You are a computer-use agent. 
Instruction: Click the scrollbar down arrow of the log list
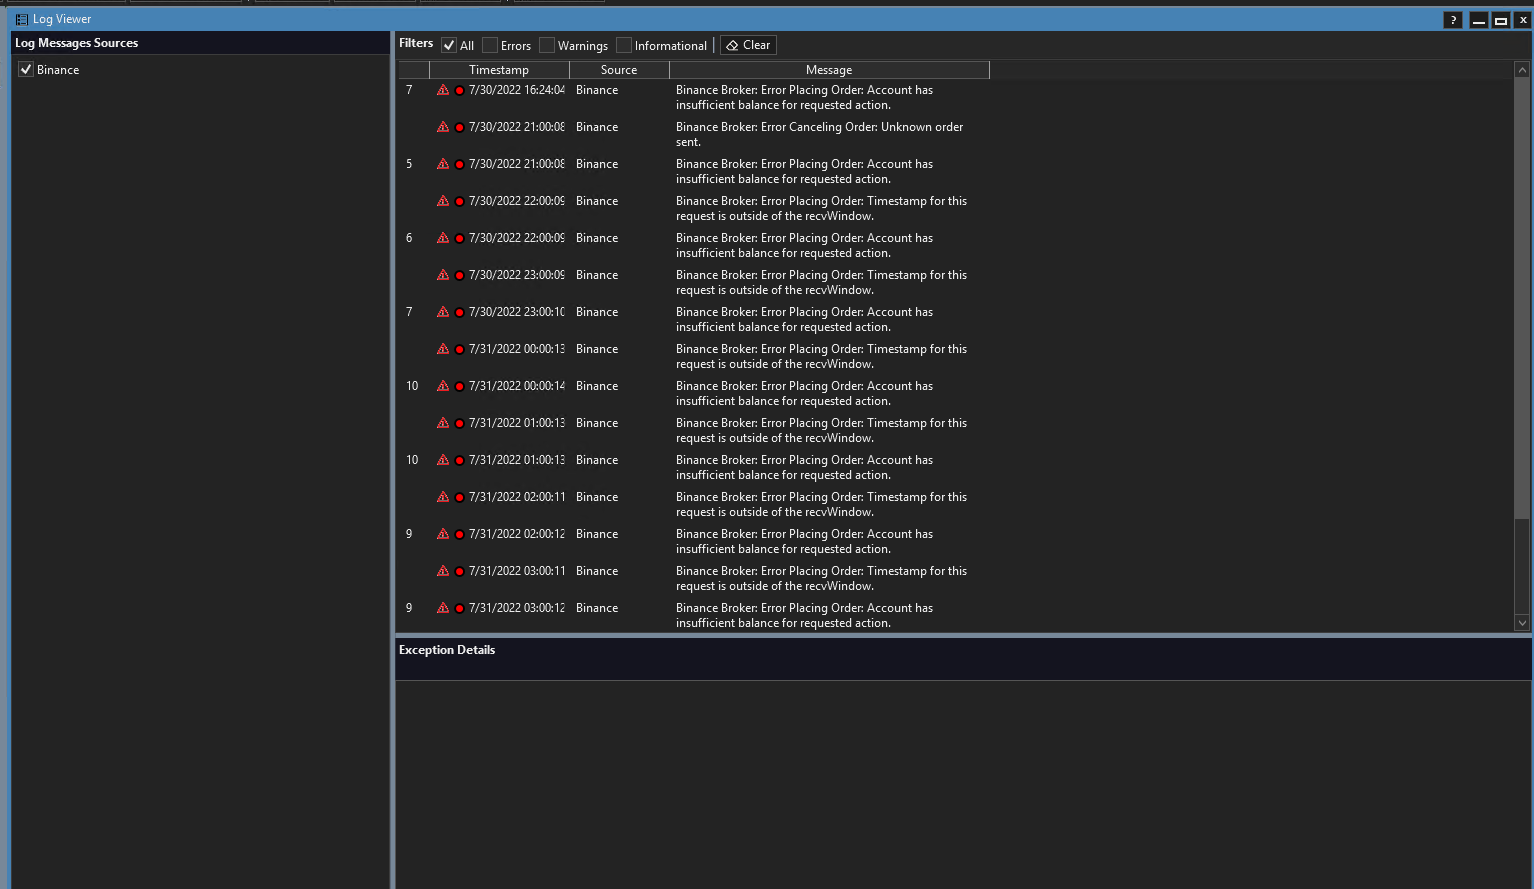1522,623
